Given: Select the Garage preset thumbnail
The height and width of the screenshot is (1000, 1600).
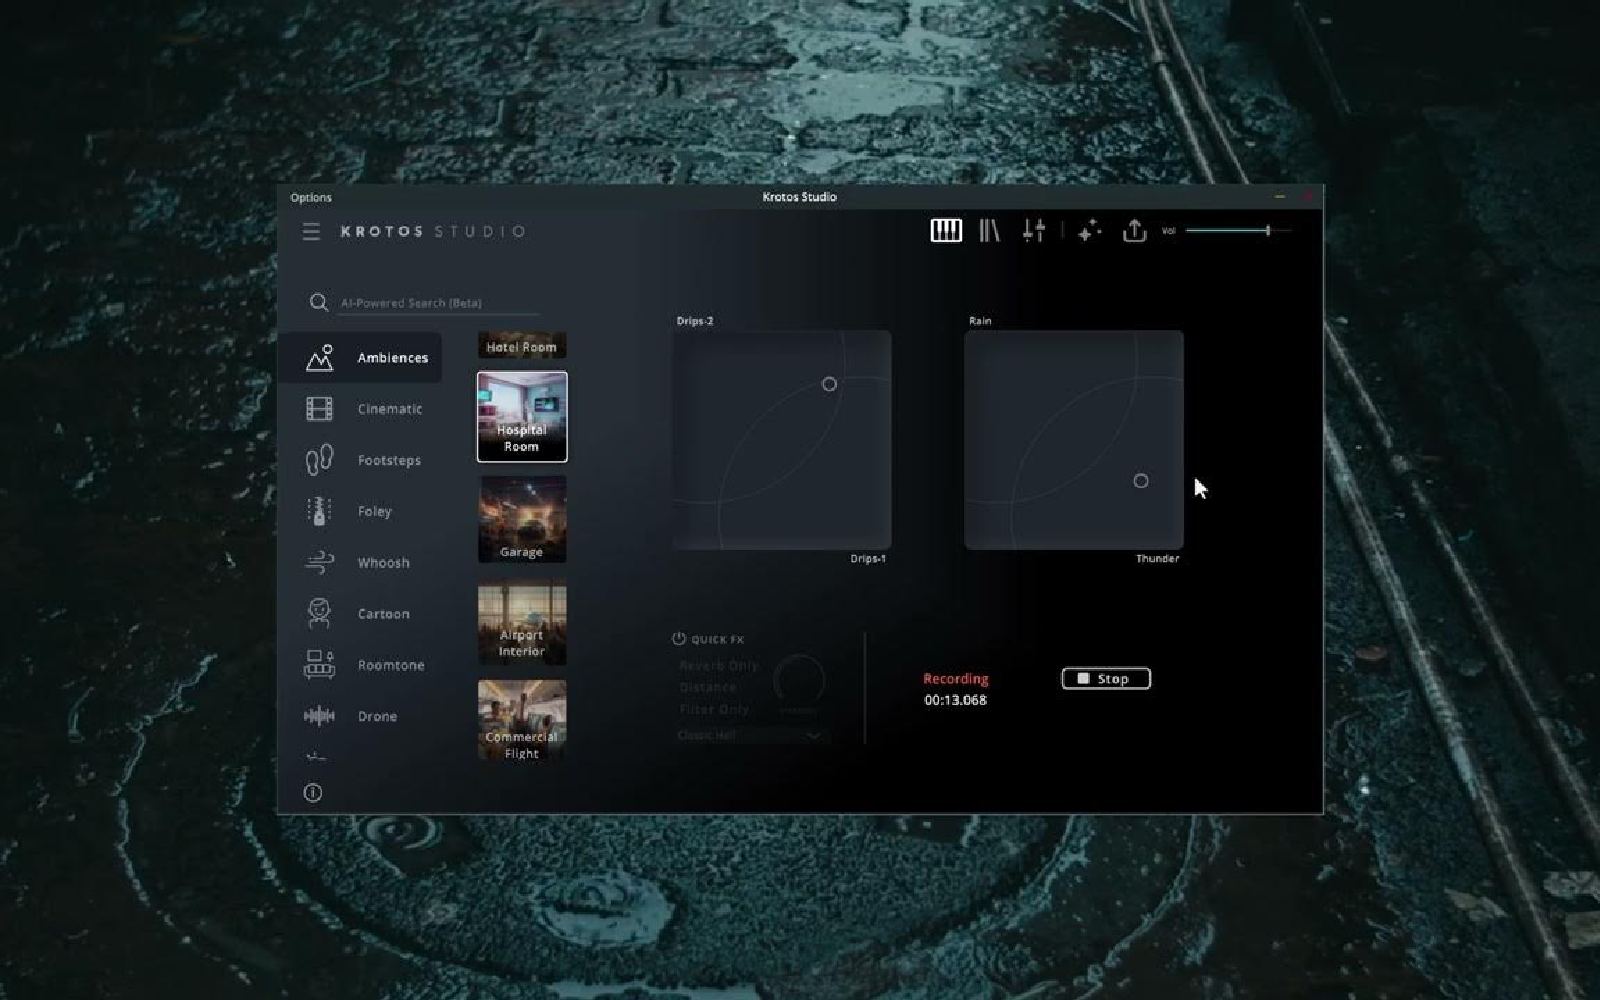Looking at the screenshot, I should [522, 519].
